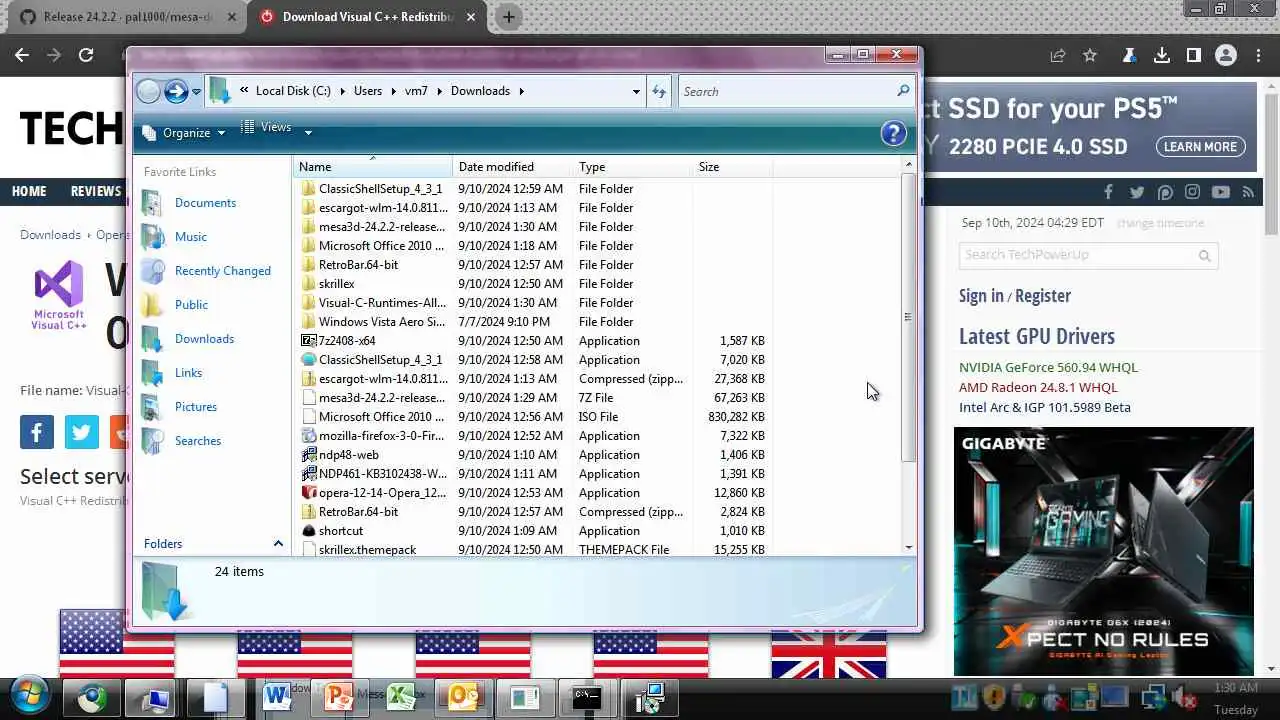Image resolution: width=1280 pixels, height=720 pixels.
Task: Open Word from the taskbar
Action: click(x=277, y=697)
